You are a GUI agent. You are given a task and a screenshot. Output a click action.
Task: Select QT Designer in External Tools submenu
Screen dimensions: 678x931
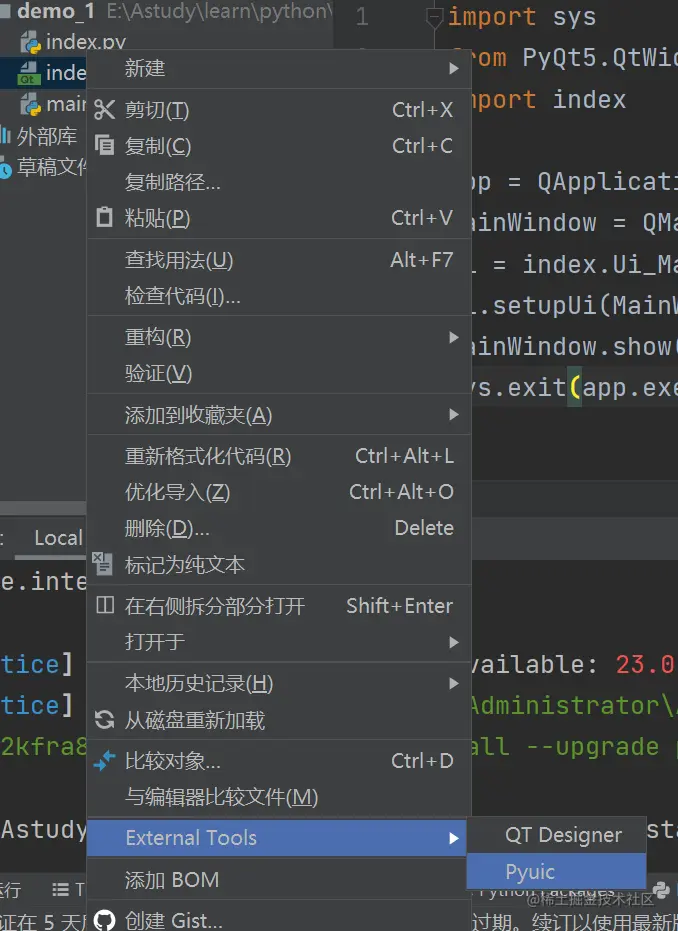pos(556,835)
